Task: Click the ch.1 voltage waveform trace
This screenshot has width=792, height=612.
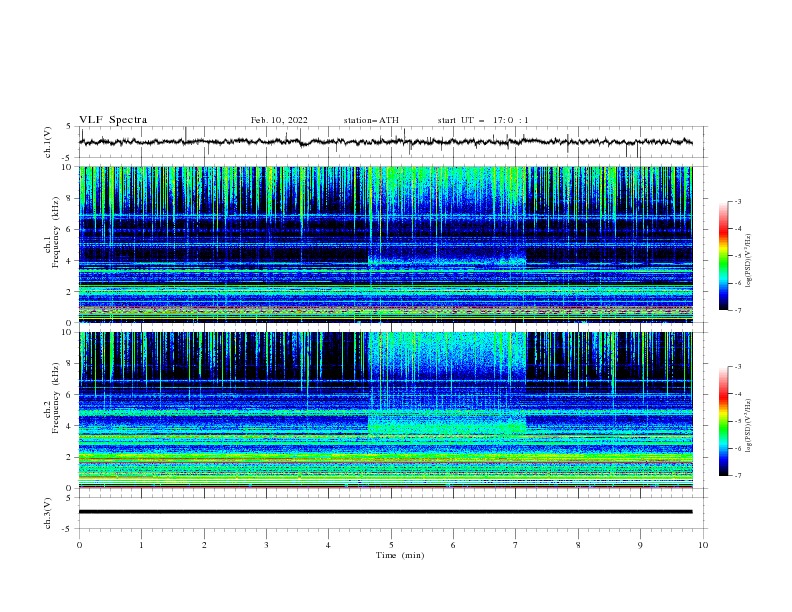Action: coord(385,142)
